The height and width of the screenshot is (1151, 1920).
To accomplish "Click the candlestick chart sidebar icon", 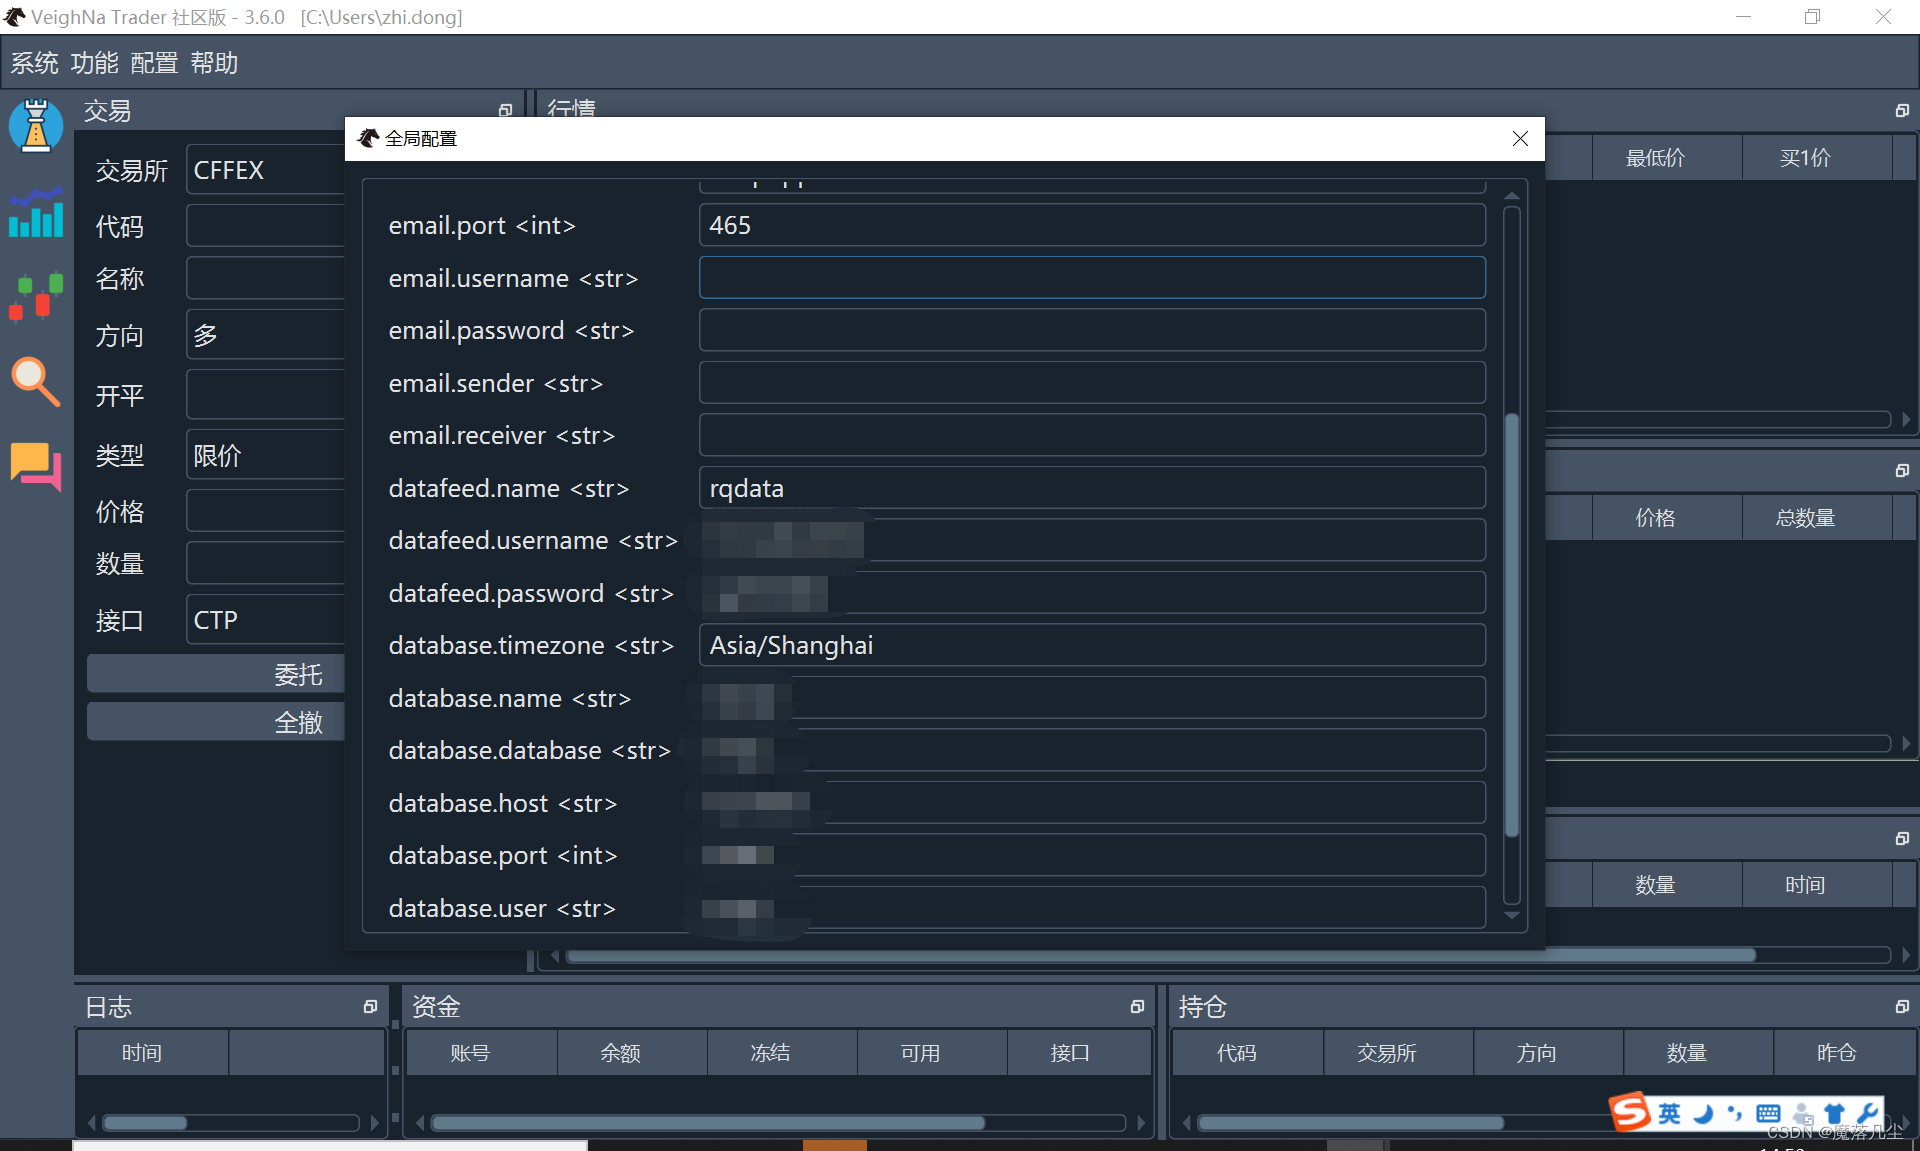I will coord(36,297).
